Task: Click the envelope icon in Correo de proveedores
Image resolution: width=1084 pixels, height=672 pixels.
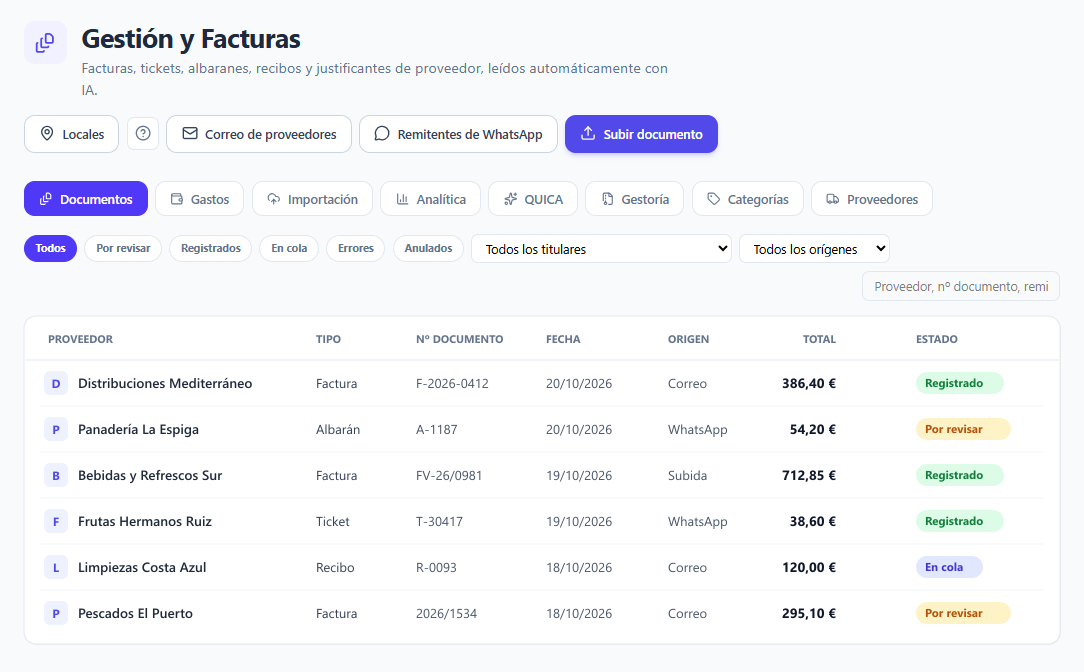Action: coord(190,133)
